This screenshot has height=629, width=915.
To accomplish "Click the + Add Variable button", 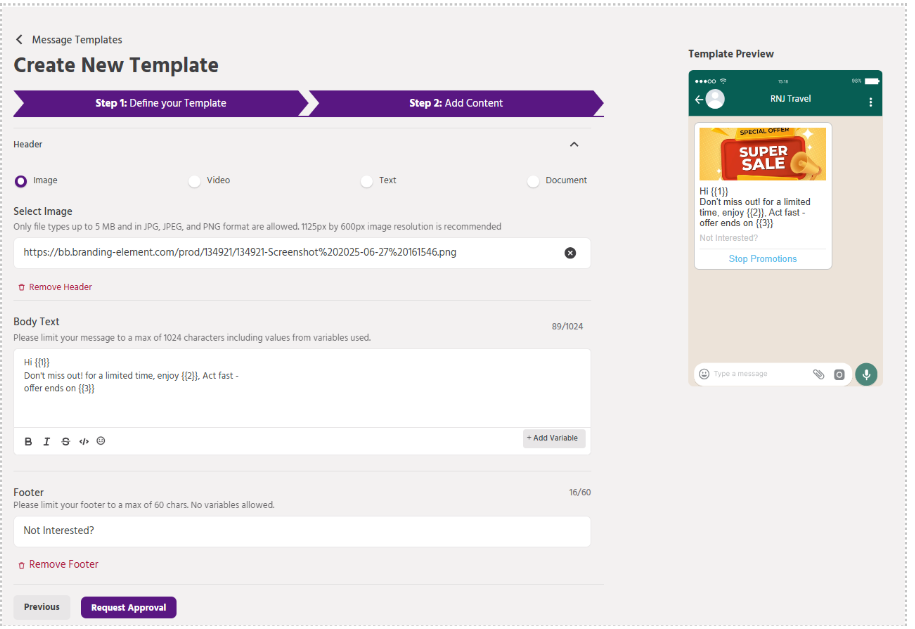I will tap(553, 438).
